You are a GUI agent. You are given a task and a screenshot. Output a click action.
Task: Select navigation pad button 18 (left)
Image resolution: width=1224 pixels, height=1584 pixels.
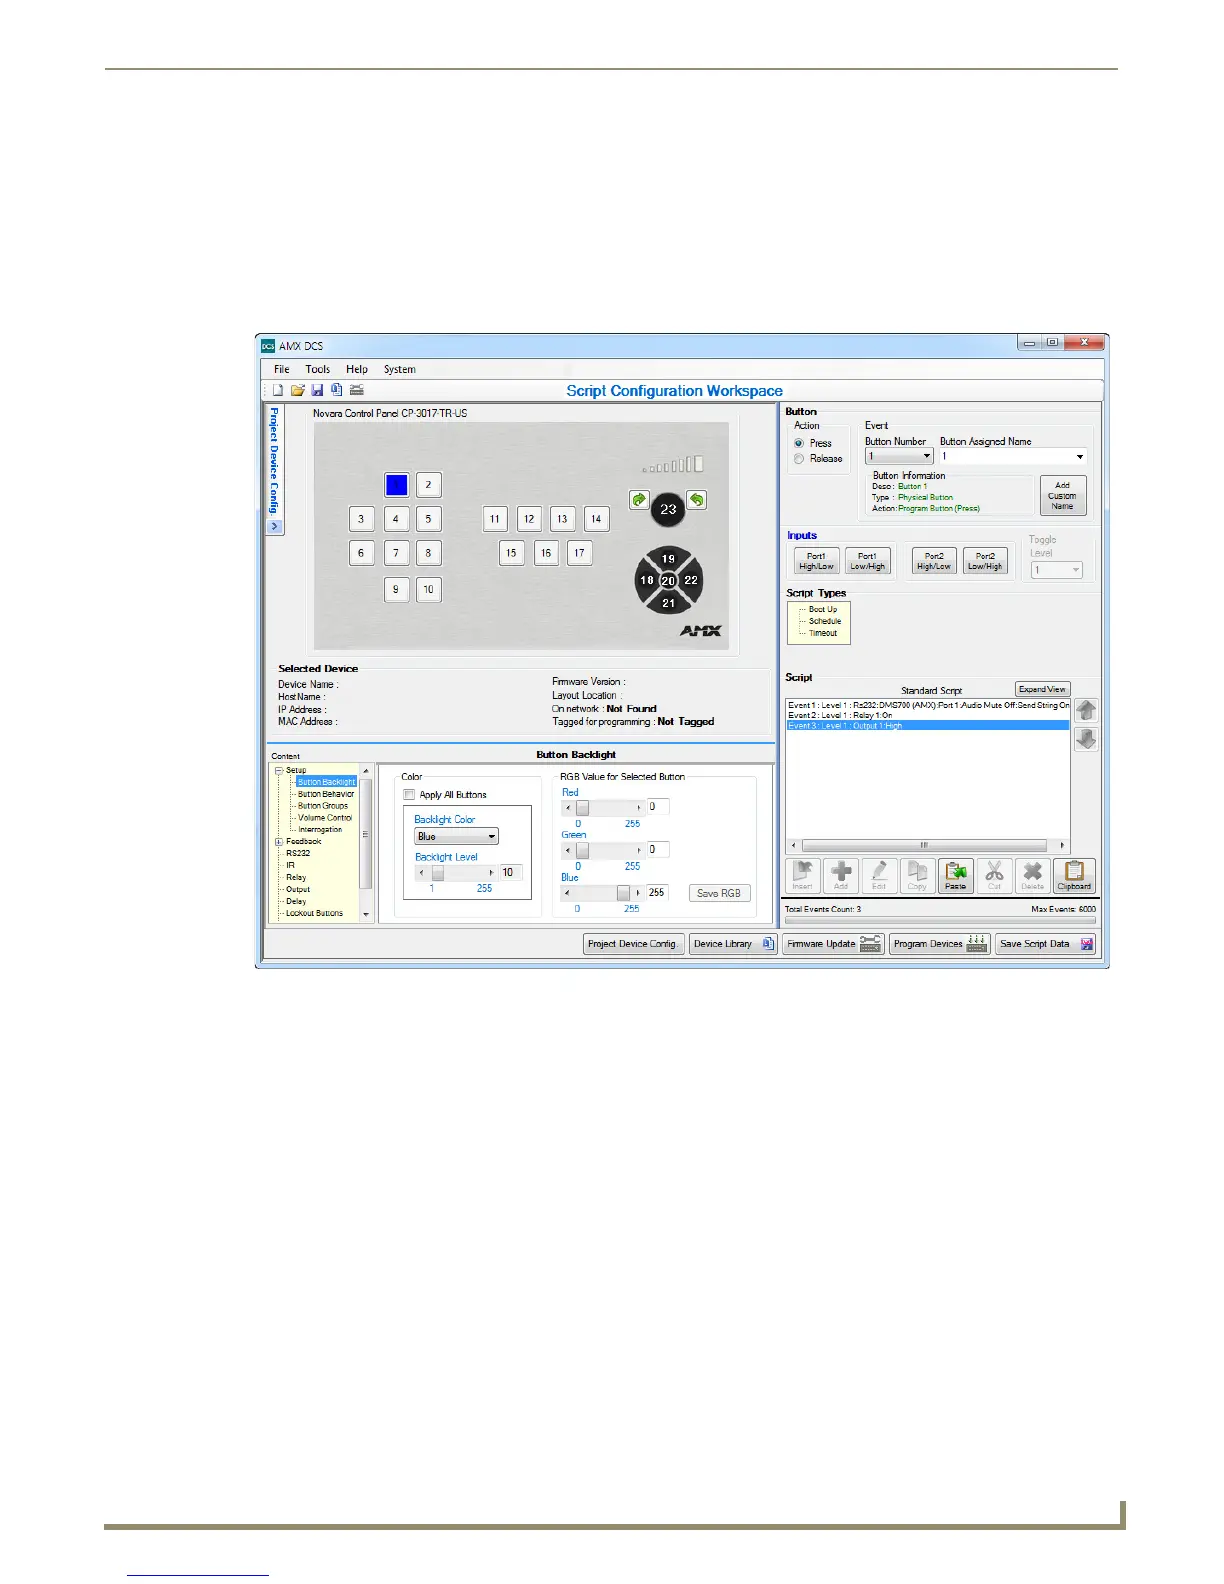pos(647,580)
